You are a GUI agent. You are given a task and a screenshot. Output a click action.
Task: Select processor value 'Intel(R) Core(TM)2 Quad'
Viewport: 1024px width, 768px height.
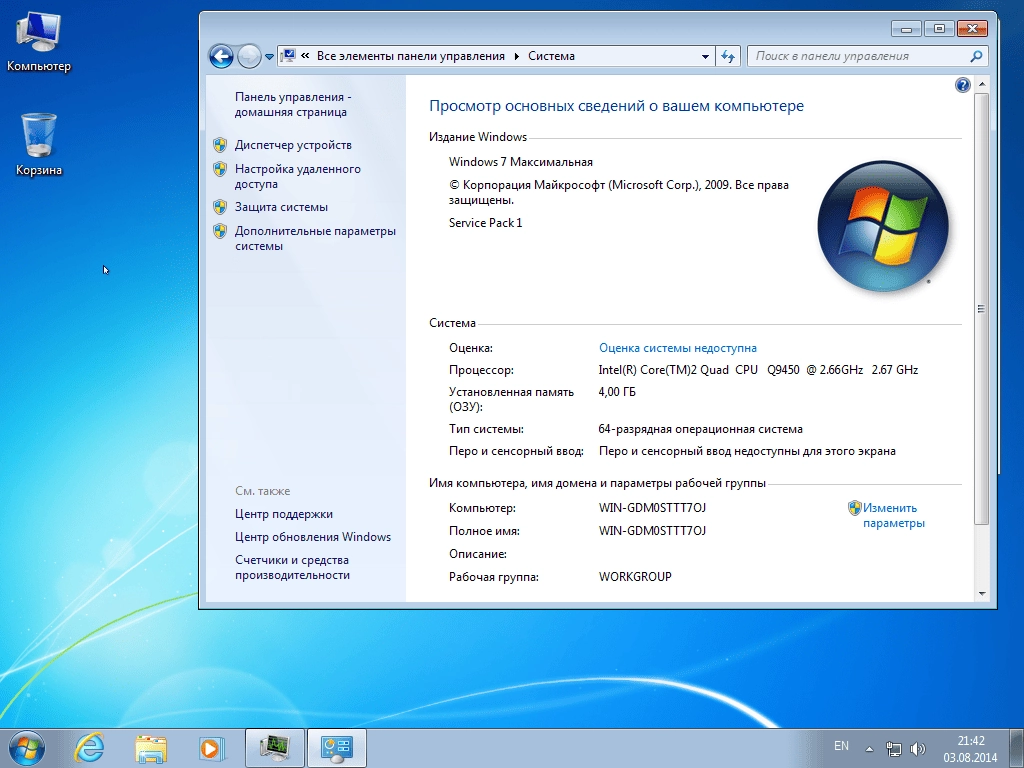click(x=664, y=370)
